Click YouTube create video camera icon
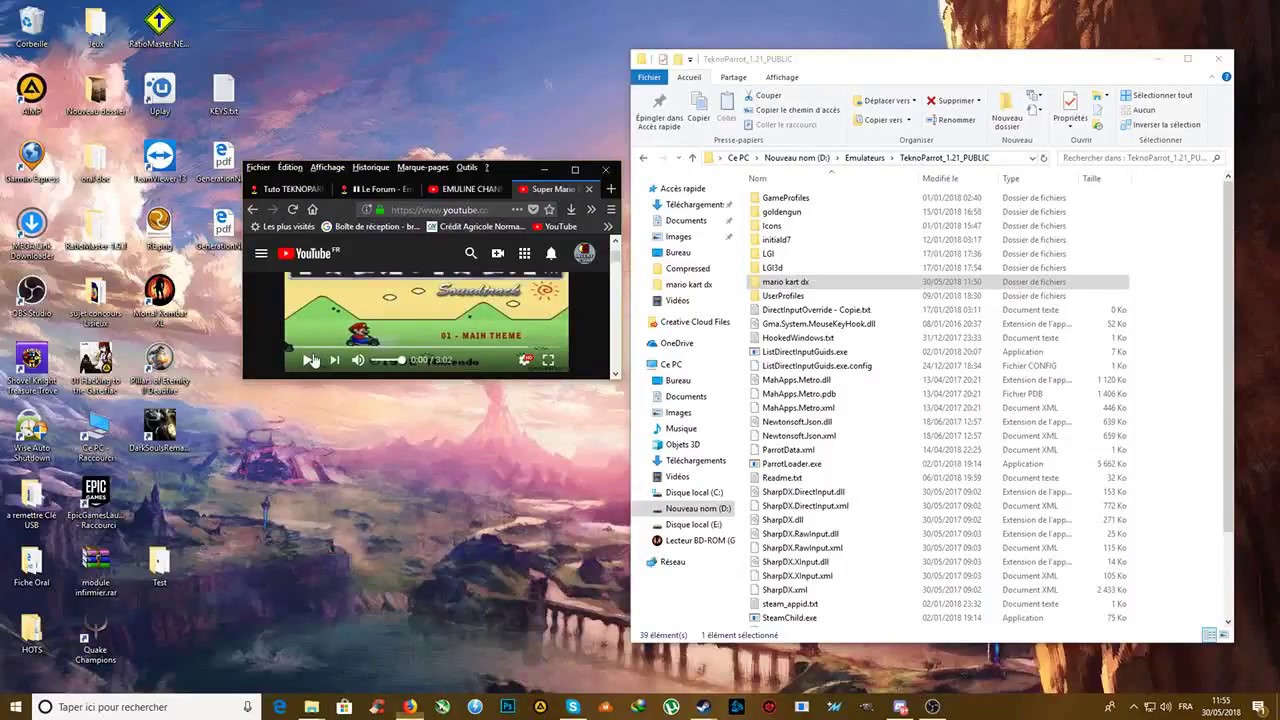 [497, 254]
